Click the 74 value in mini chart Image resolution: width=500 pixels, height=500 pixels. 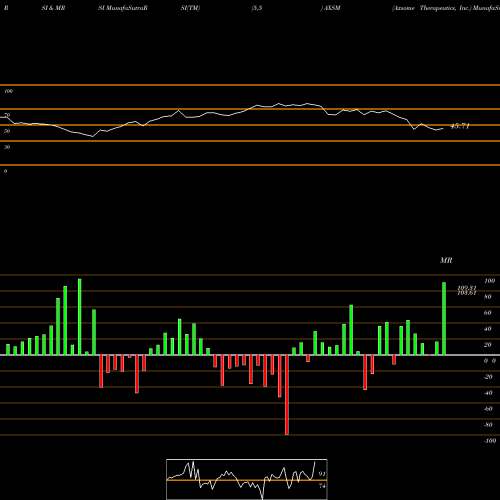pos(322,486)
